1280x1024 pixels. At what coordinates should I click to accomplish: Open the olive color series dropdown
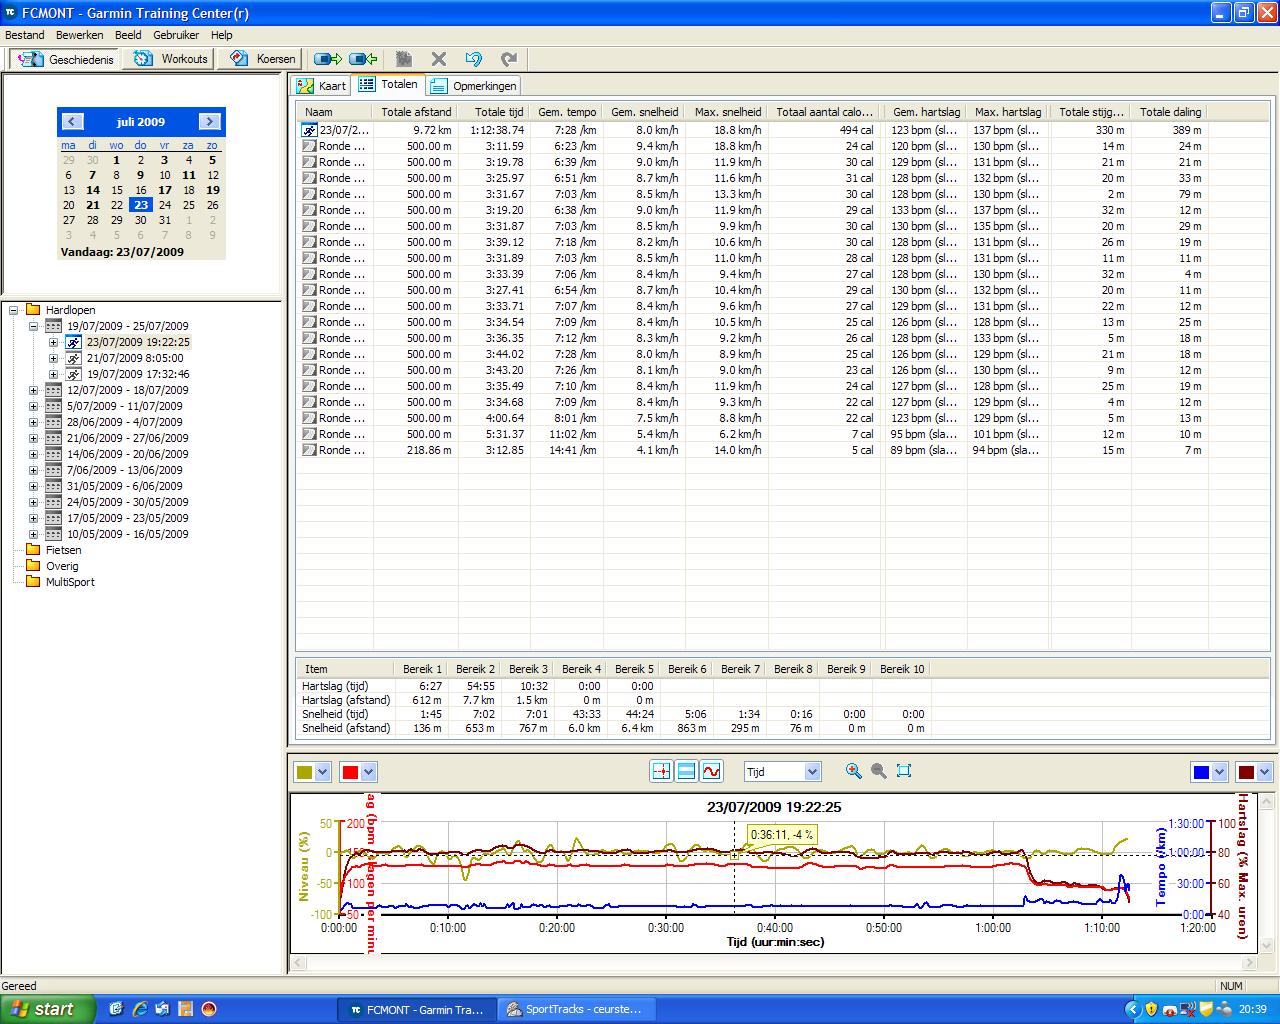[322, 772]
